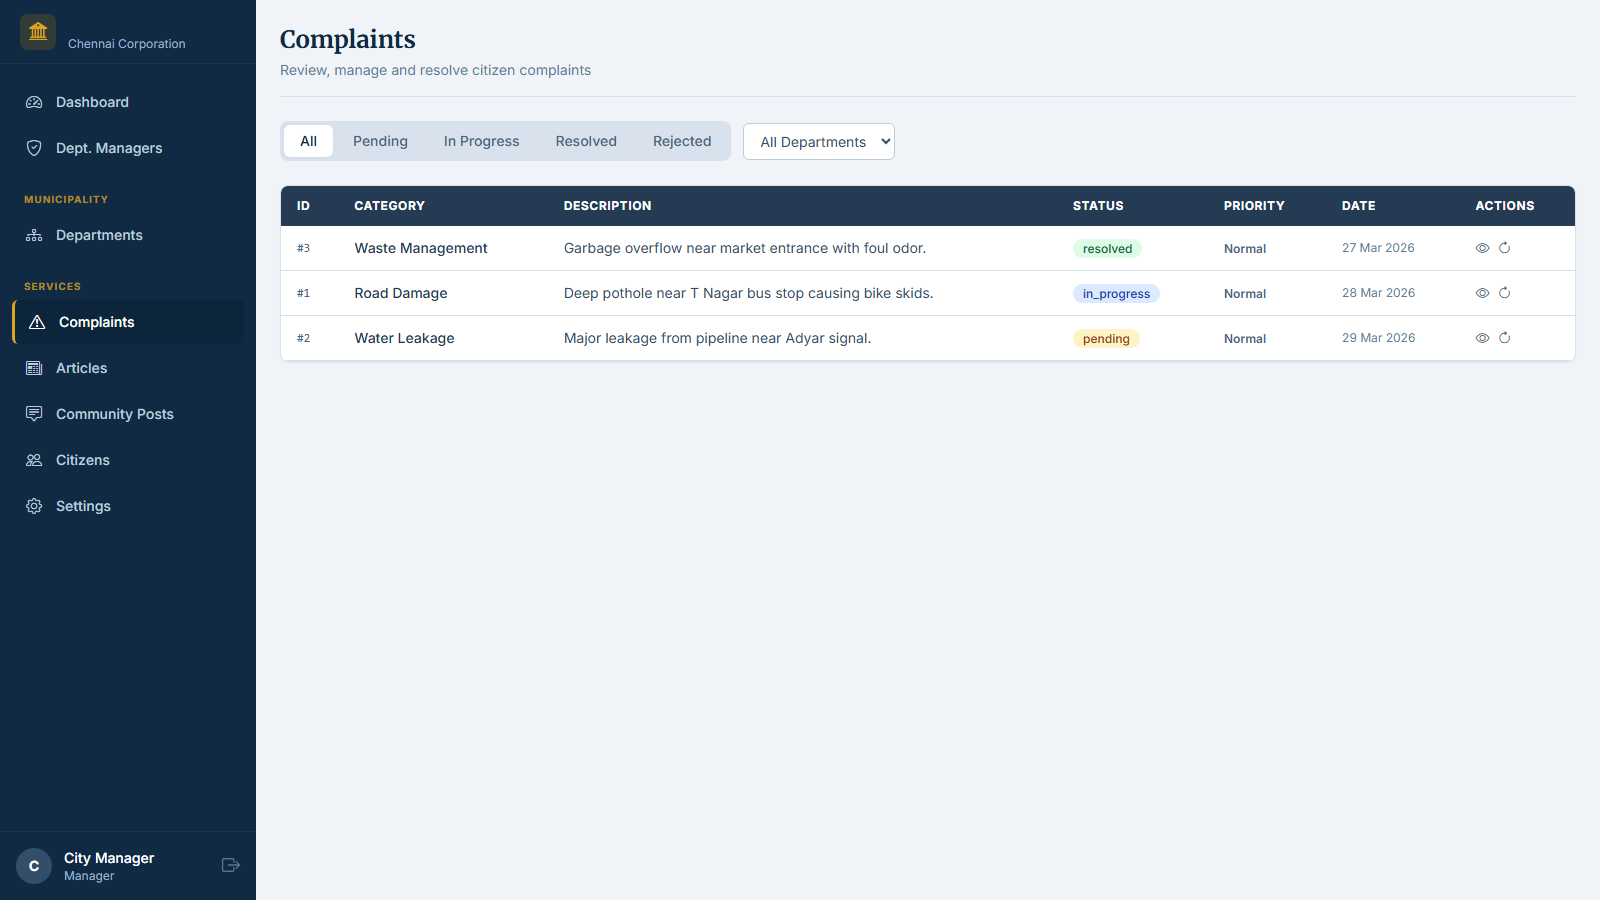Image resolution: width=1600 pixels, height=900 pixels.
Task: Select the Dept. Managers shield icon
Action: point(33,148)
